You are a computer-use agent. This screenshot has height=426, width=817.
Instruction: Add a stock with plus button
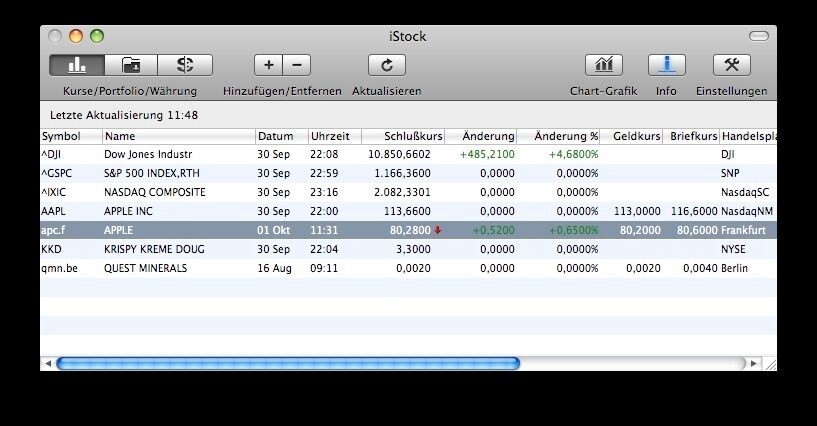268,65
